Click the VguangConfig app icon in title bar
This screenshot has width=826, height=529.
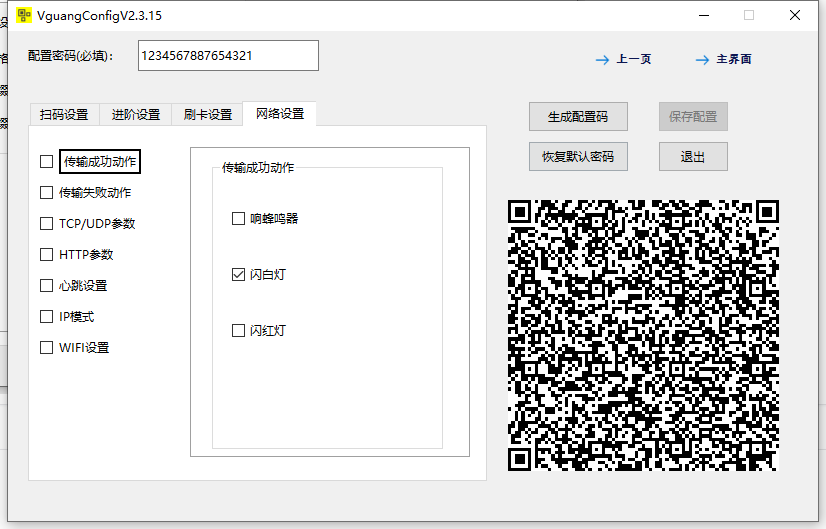tap(24, 15)
